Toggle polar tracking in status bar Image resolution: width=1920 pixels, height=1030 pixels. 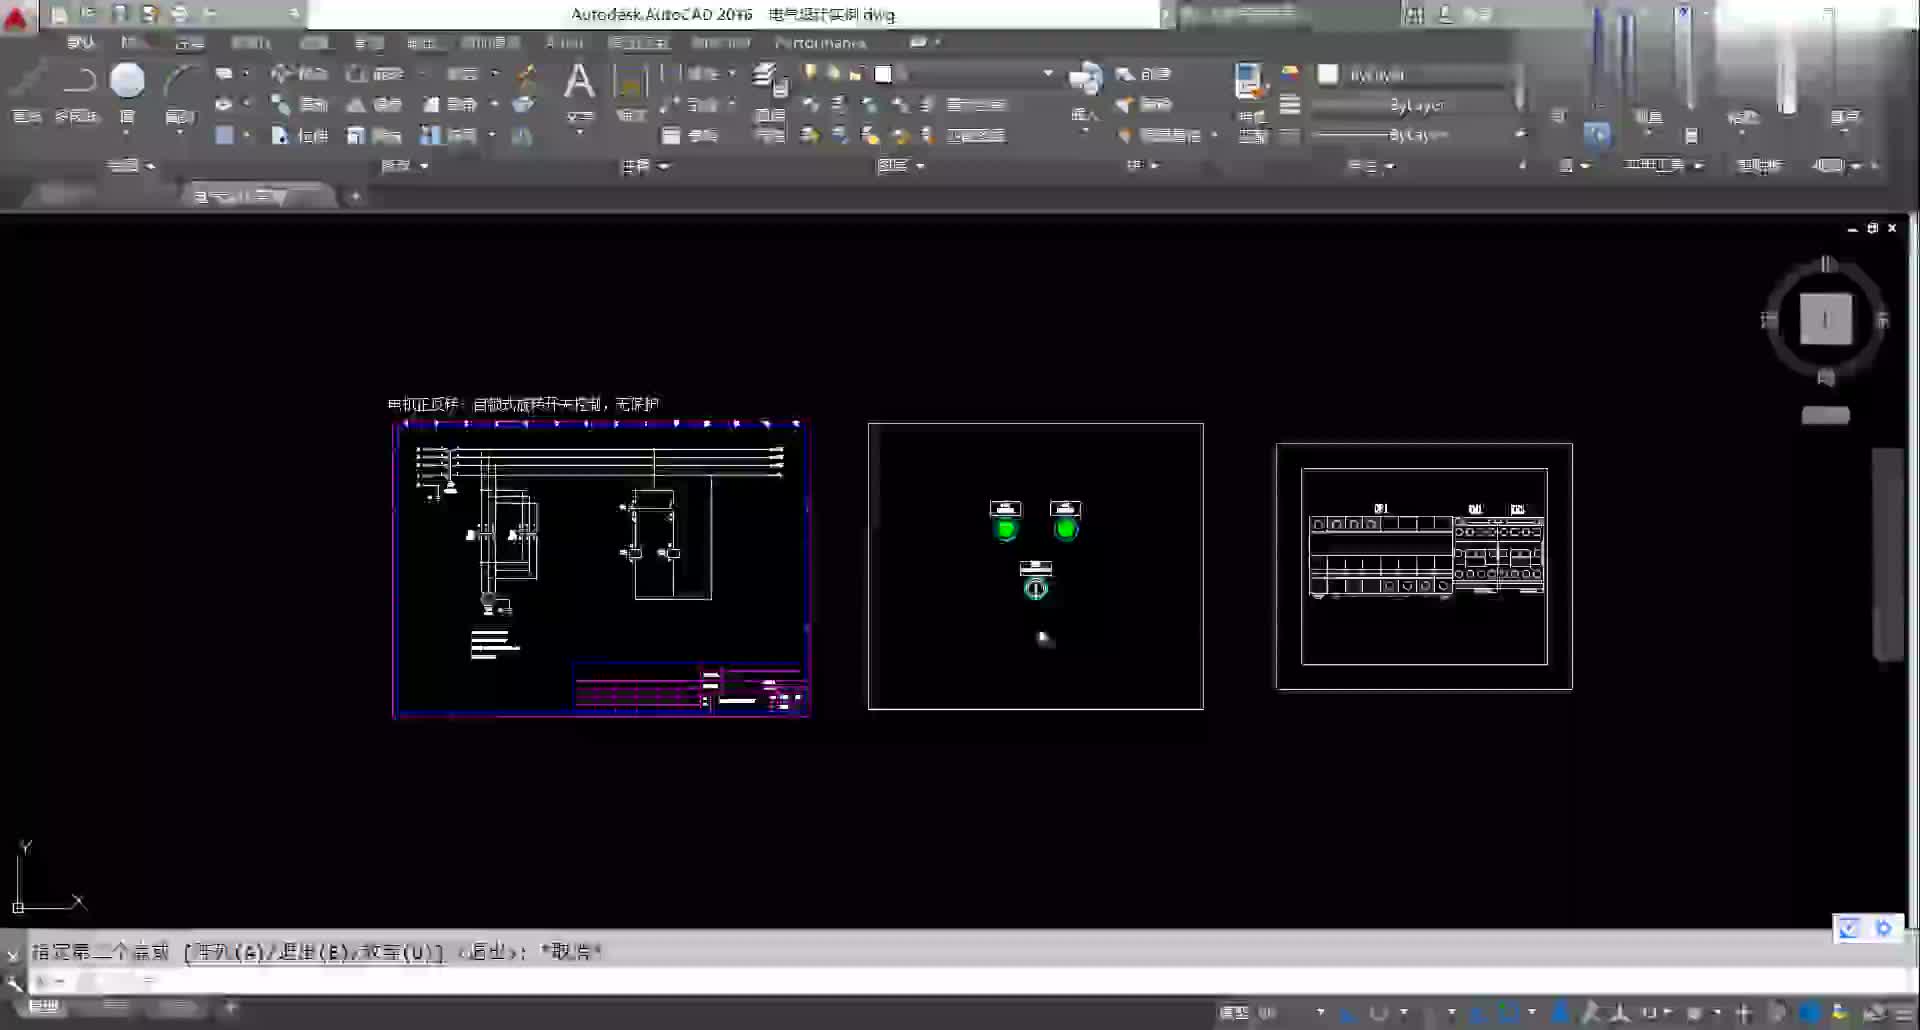pyautogui.click(x=1379, y=1013)
